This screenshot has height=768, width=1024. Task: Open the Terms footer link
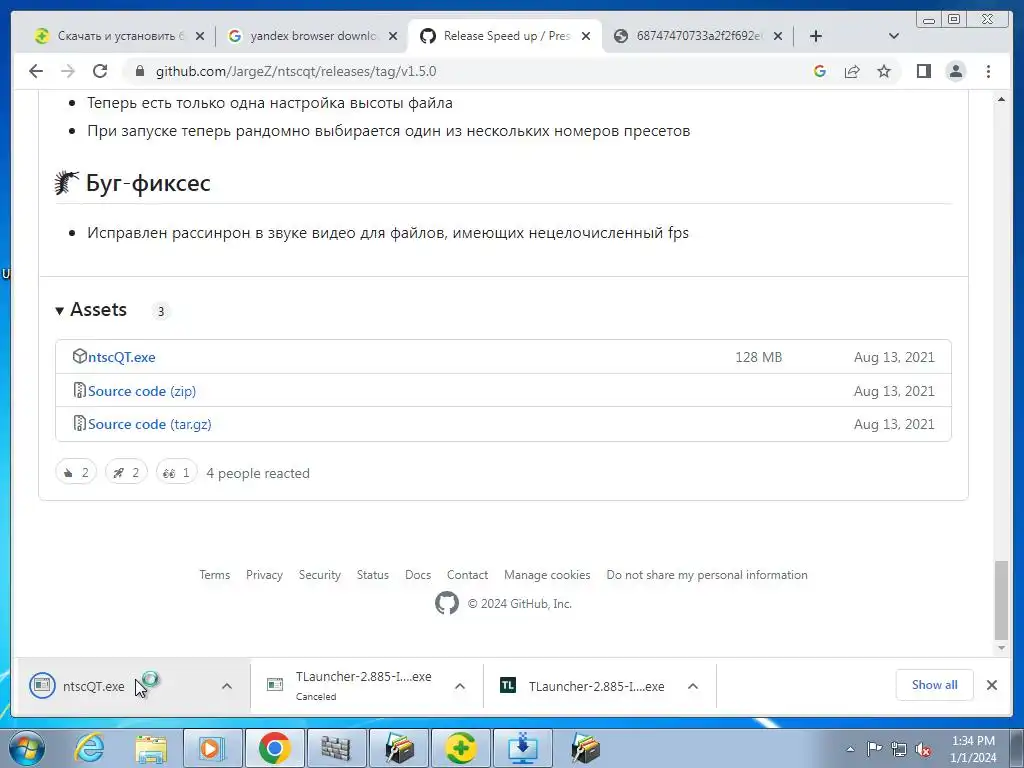click(x=215, y=575)
